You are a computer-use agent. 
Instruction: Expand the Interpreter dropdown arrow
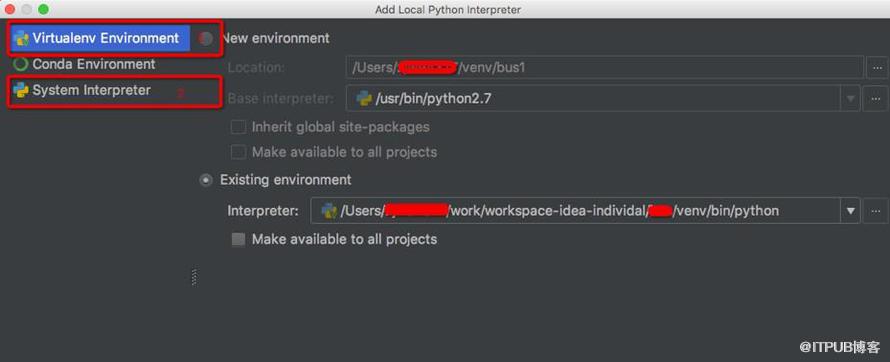point(850,211)
